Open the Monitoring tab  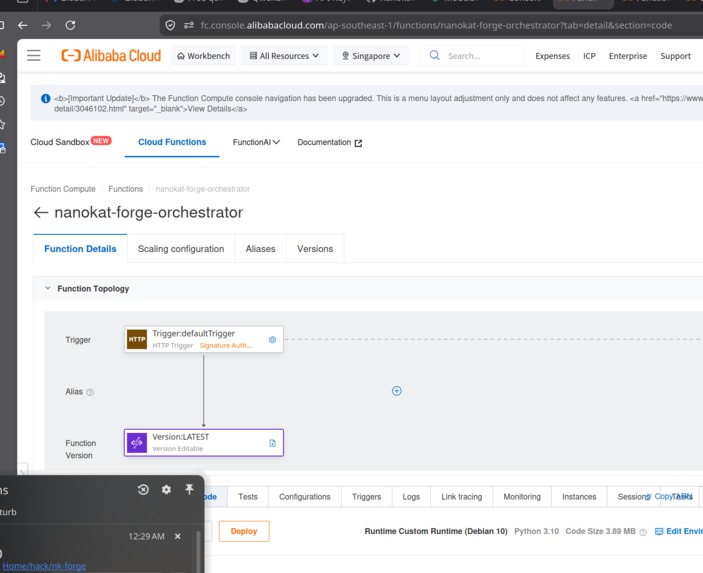[522, 497]
